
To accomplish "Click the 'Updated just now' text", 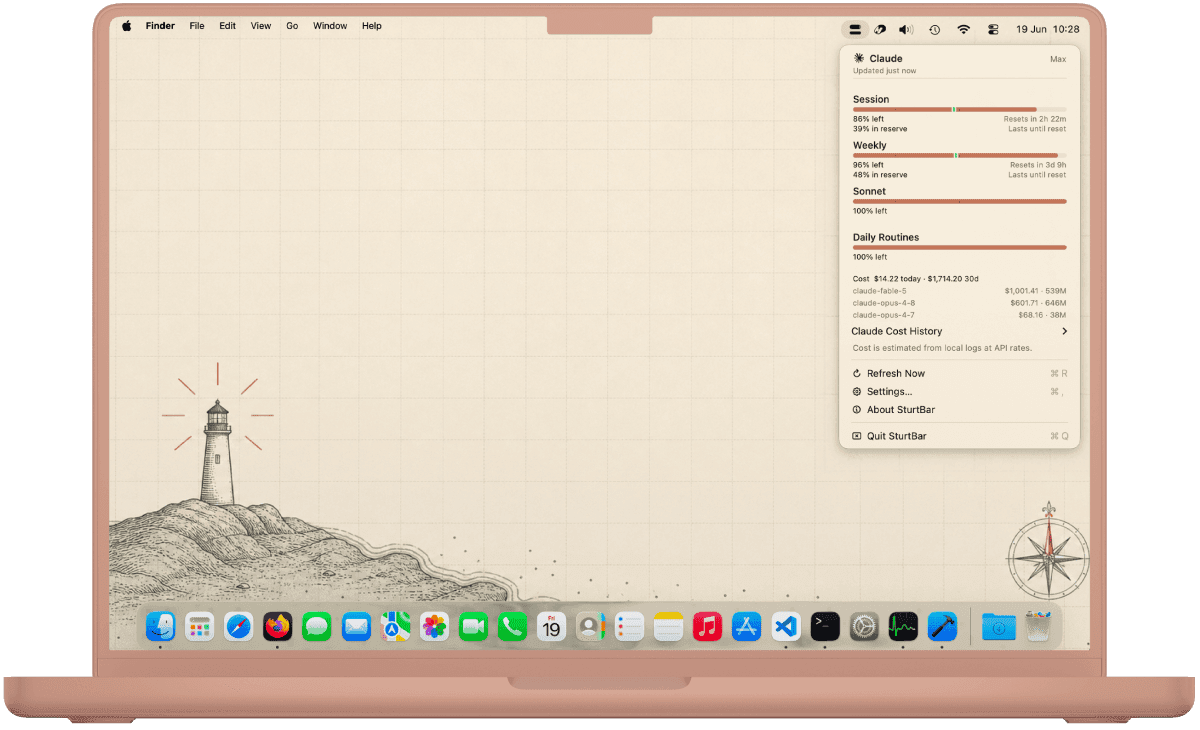I will point(884,71).
